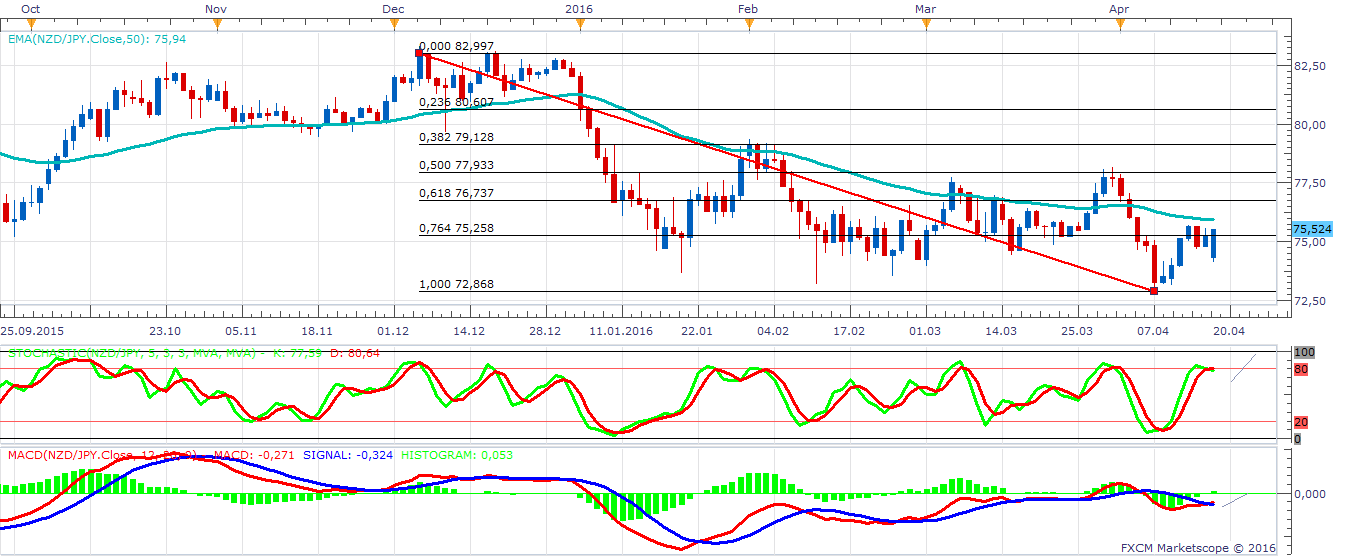Select the Fibonacci 0,000 82,997 level label
The image size is (1349, 556).
[x=457, y=46]
